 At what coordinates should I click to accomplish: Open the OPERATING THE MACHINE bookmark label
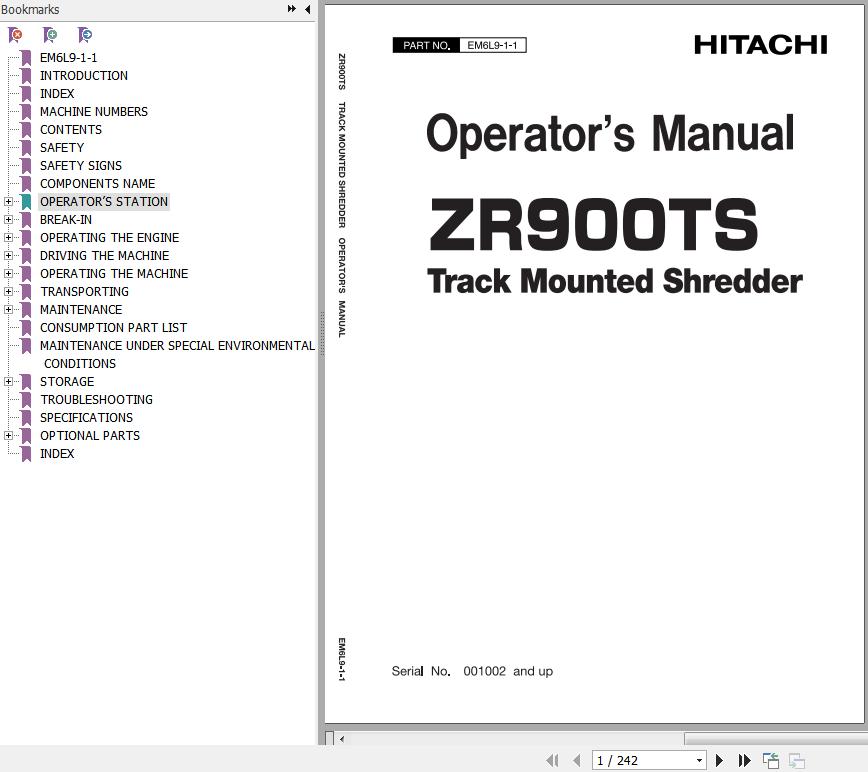point(114,273)
